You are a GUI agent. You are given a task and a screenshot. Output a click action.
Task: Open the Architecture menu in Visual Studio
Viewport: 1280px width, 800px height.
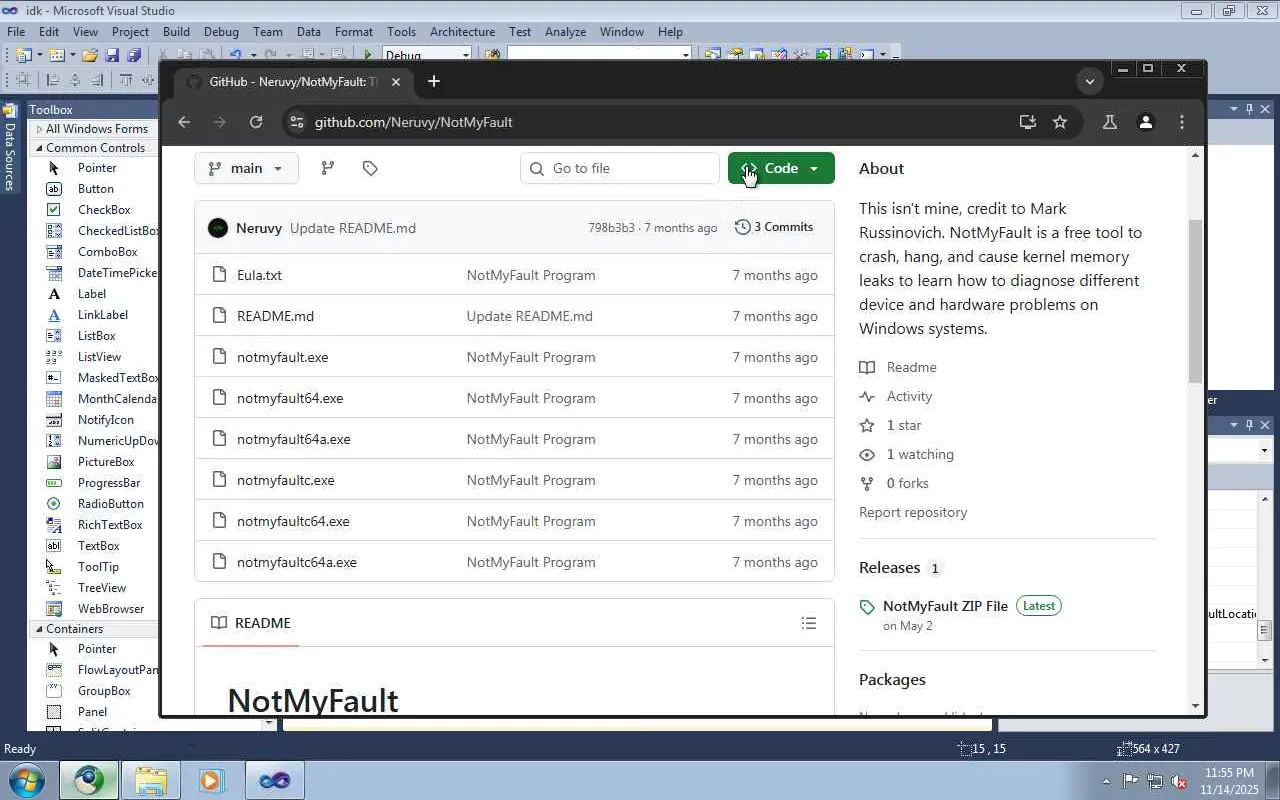point(462,31)
